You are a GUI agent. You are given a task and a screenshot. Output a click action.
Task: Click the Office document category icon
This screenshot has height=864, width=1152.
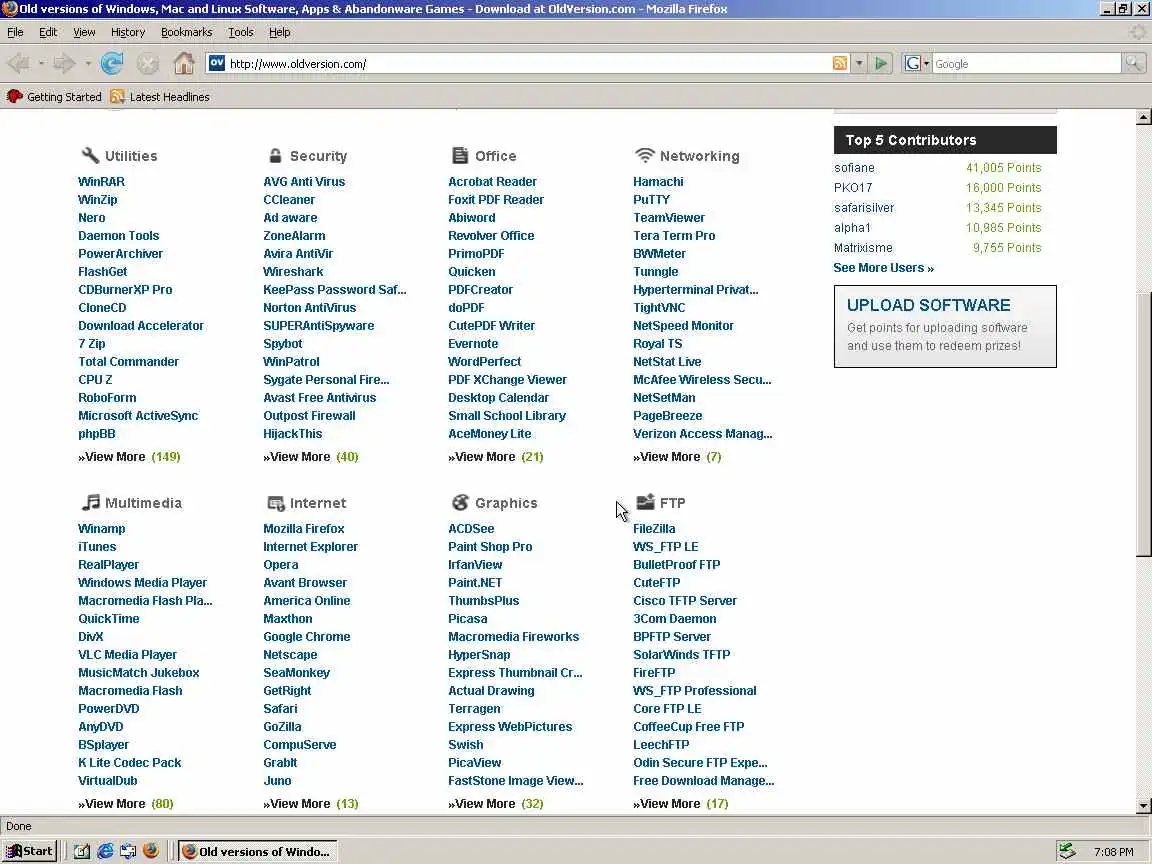[x=460, y=155]
